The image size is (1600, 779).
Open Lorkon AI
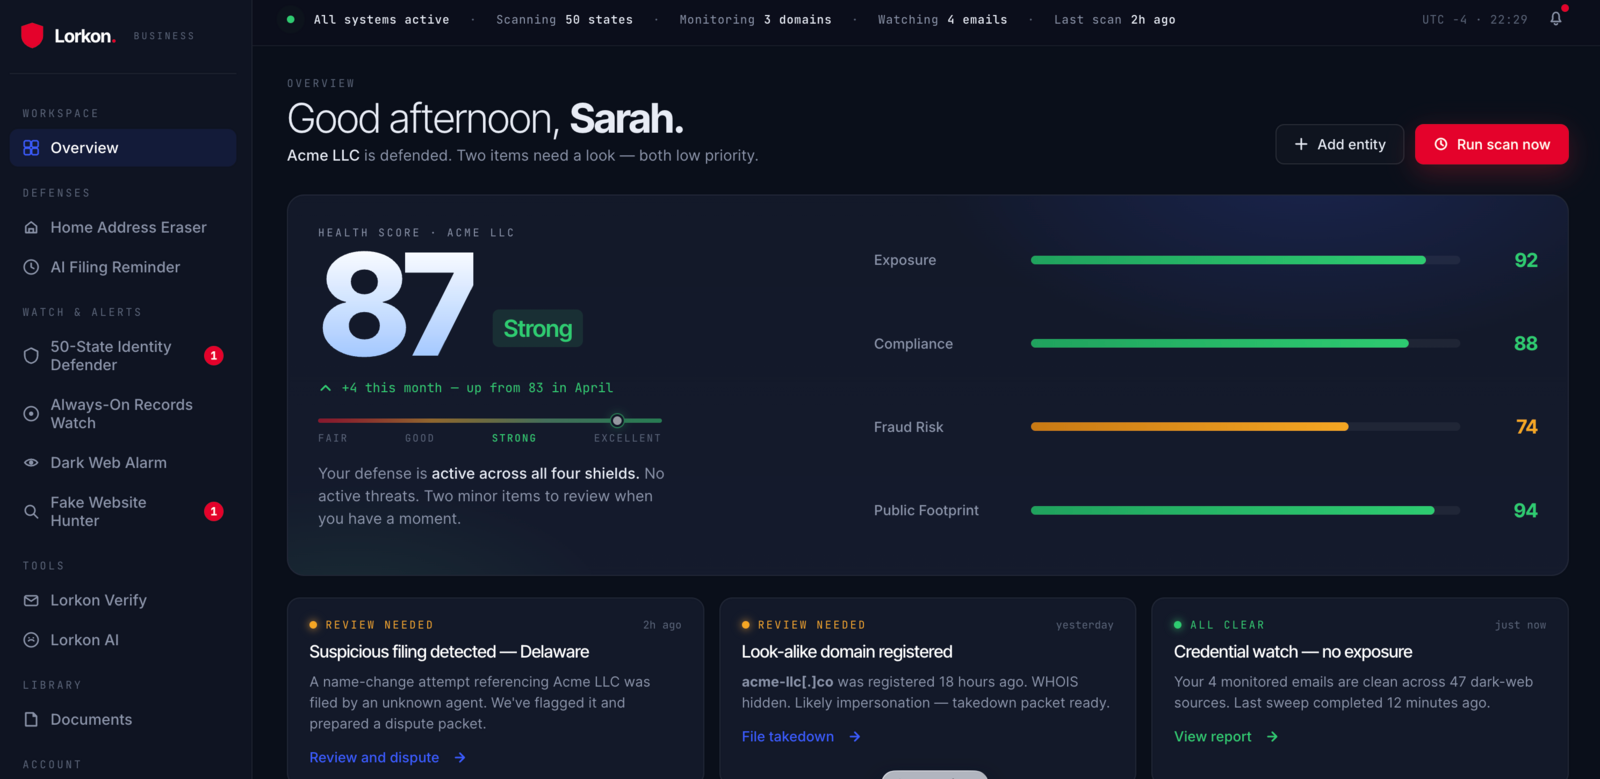click(123, 640)
